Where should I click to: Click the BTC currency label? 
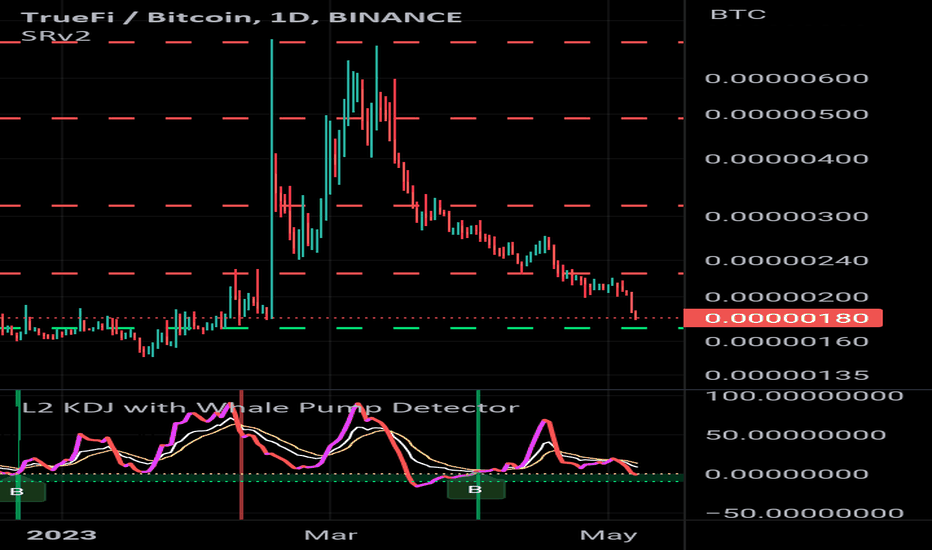738,14
